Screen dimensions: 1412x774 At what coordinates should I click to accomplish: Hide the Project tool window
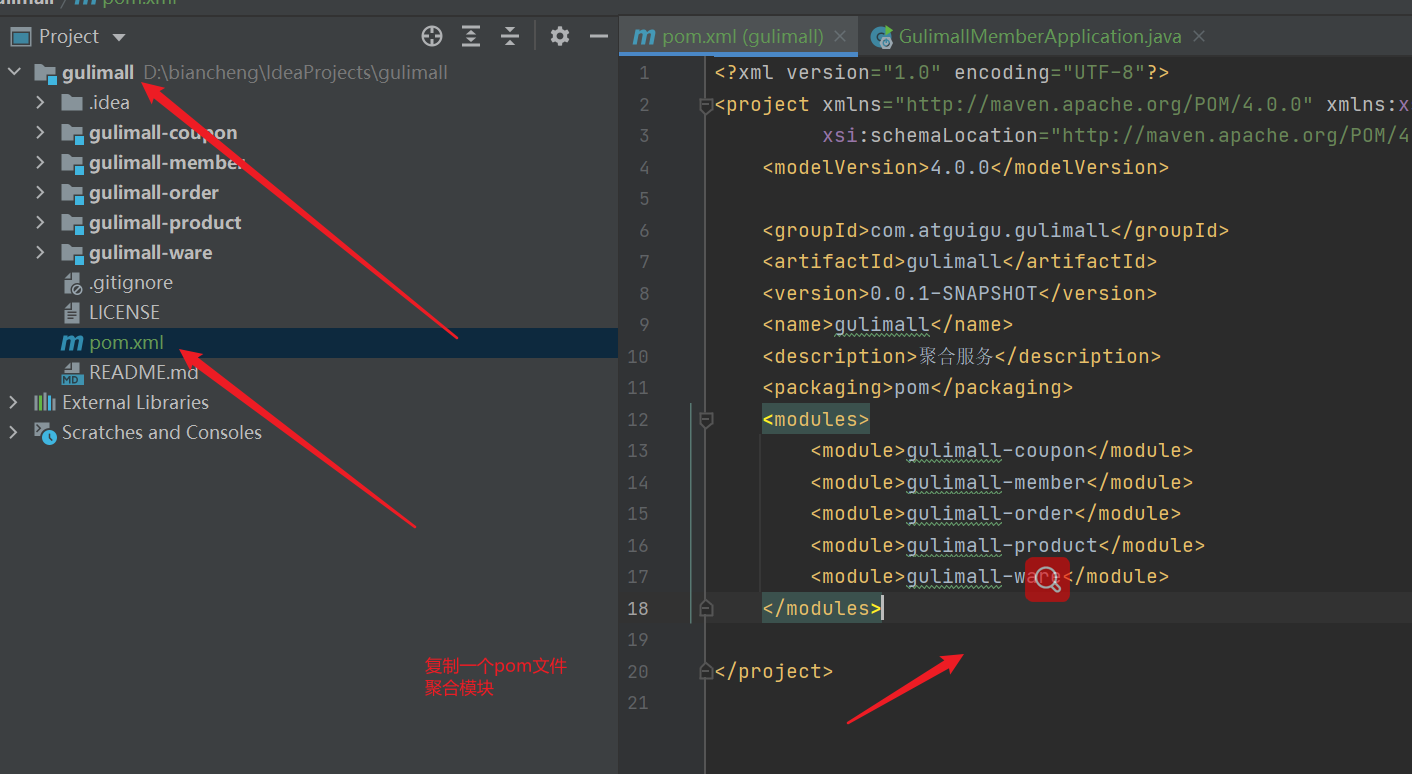click(x=599, y=36)
